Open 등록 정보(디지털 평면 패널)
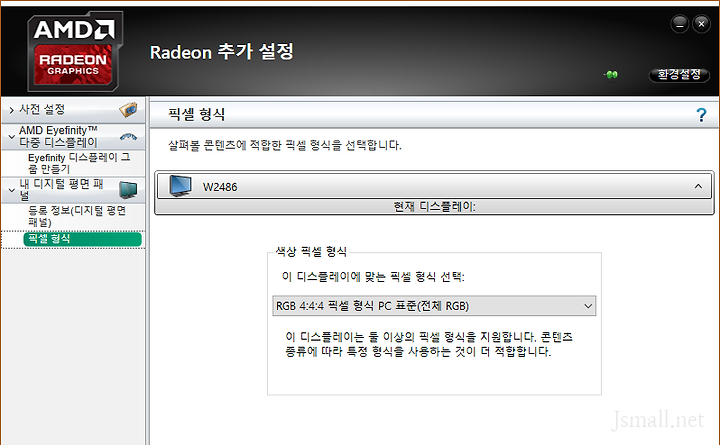Viewport: 720px width, 445px height. [77, 216]
